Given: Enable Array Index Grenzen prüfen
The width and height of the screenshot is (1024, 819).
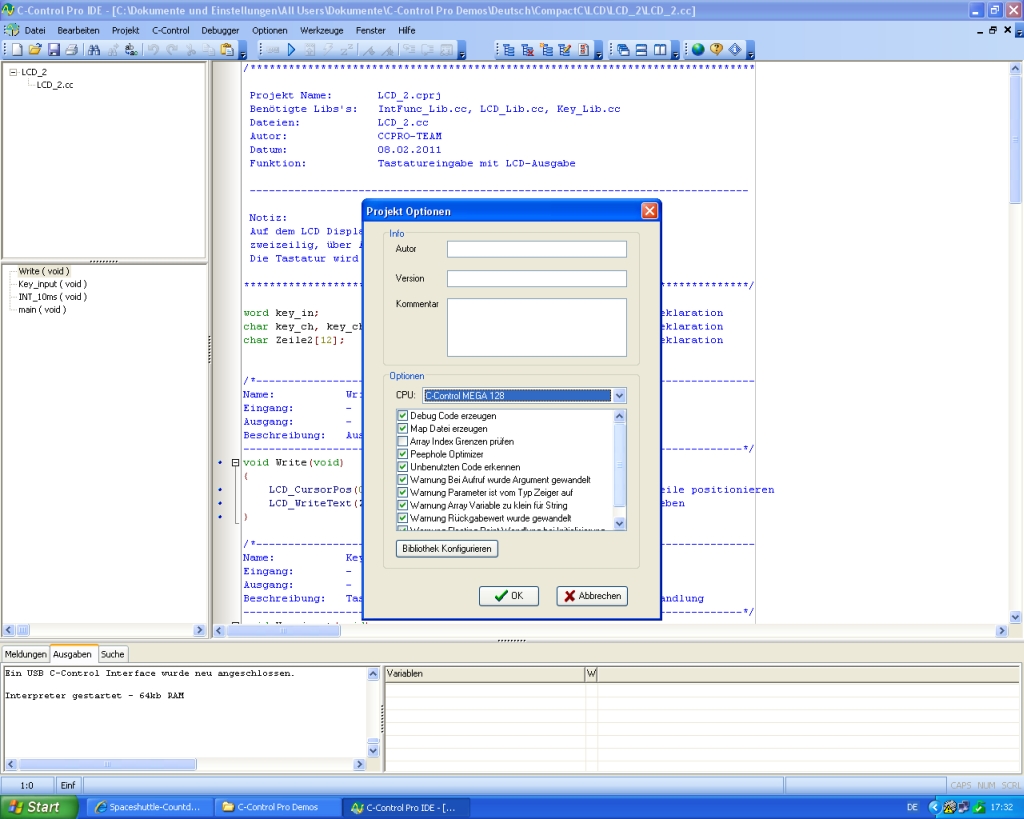Looking at the screenshot, I should tap(403, 442).
